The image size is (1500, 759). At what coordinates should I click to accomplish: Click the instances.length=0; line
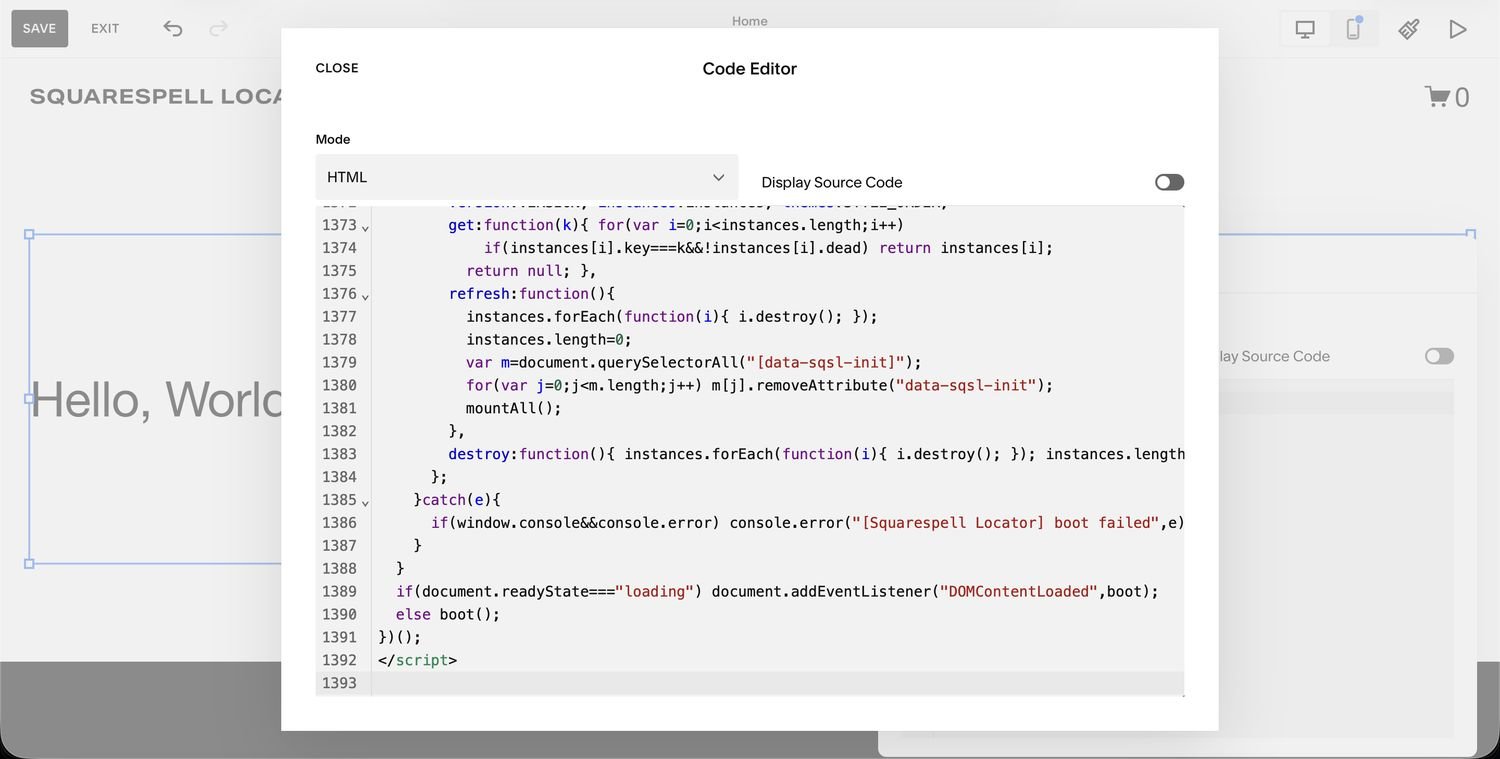548,339
